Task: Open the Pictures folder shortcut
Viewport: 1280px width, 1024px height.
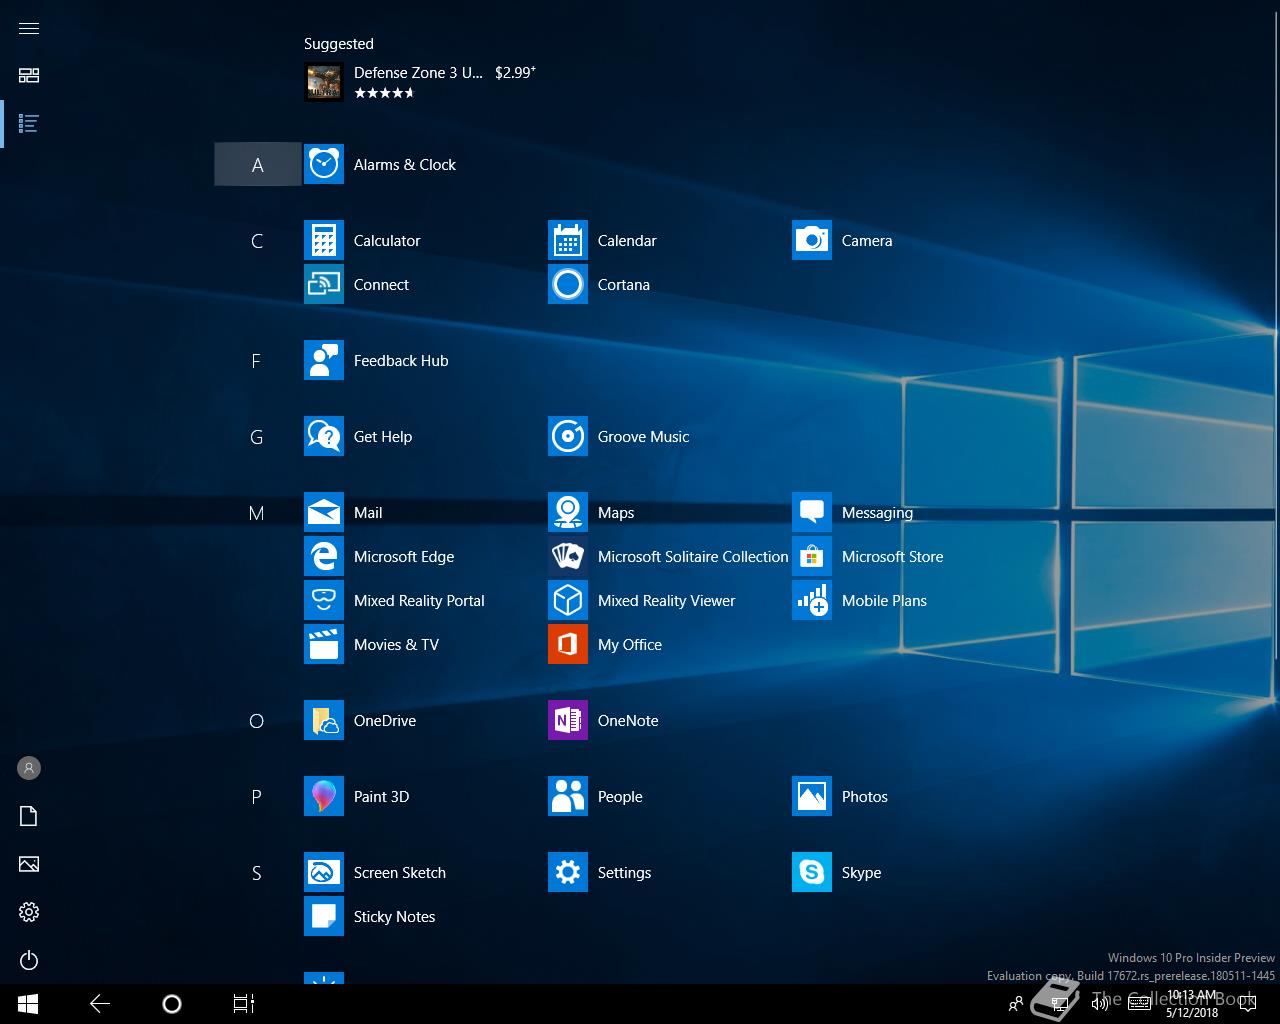Action: (29, 864)
